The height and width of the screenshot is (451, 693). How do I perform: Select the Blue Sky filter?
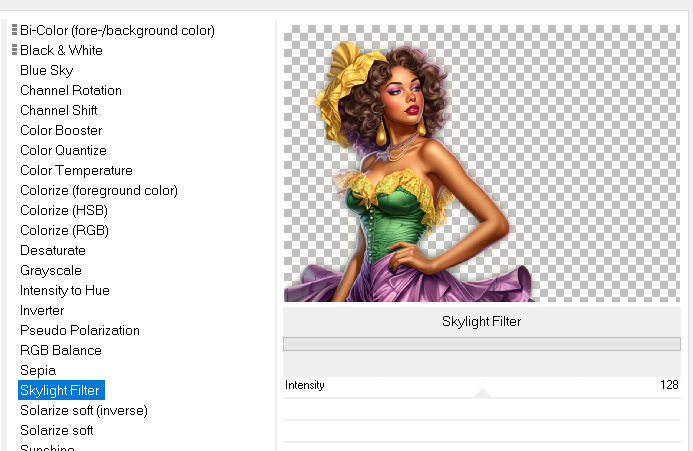(x=46, y=70)
